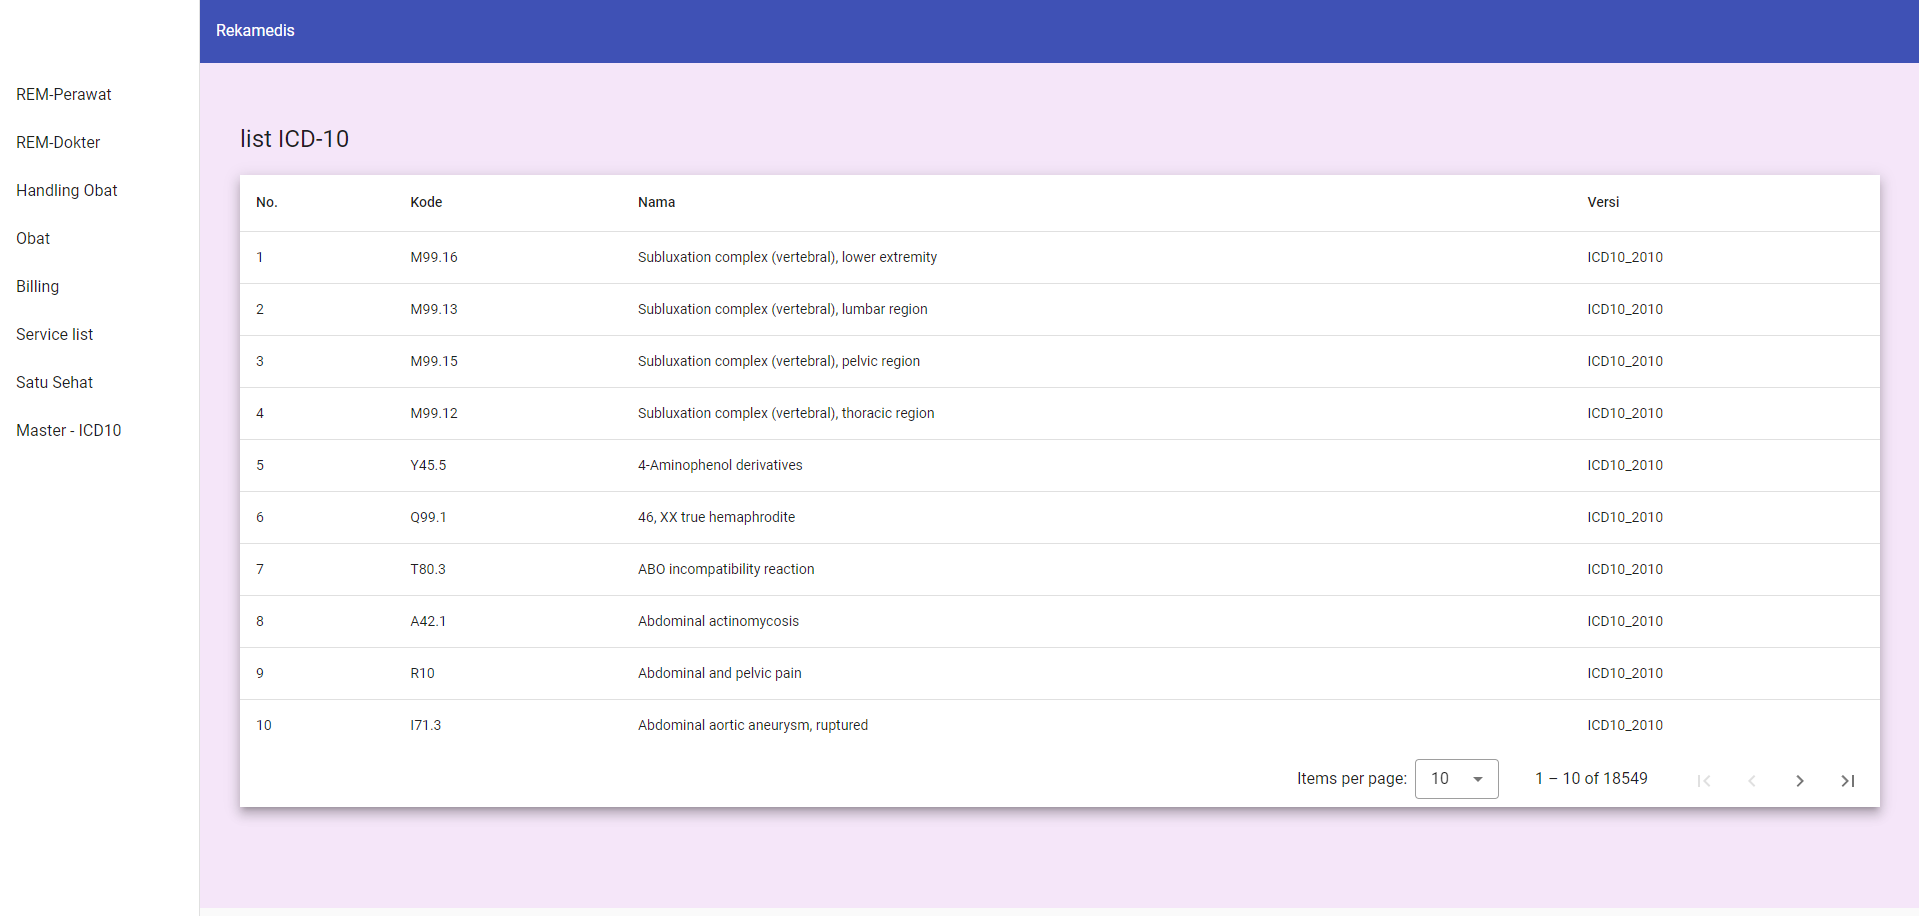The image size is (1919, 916).
Task: Select the ABO incompatibility reaction row
Action: 726,569
